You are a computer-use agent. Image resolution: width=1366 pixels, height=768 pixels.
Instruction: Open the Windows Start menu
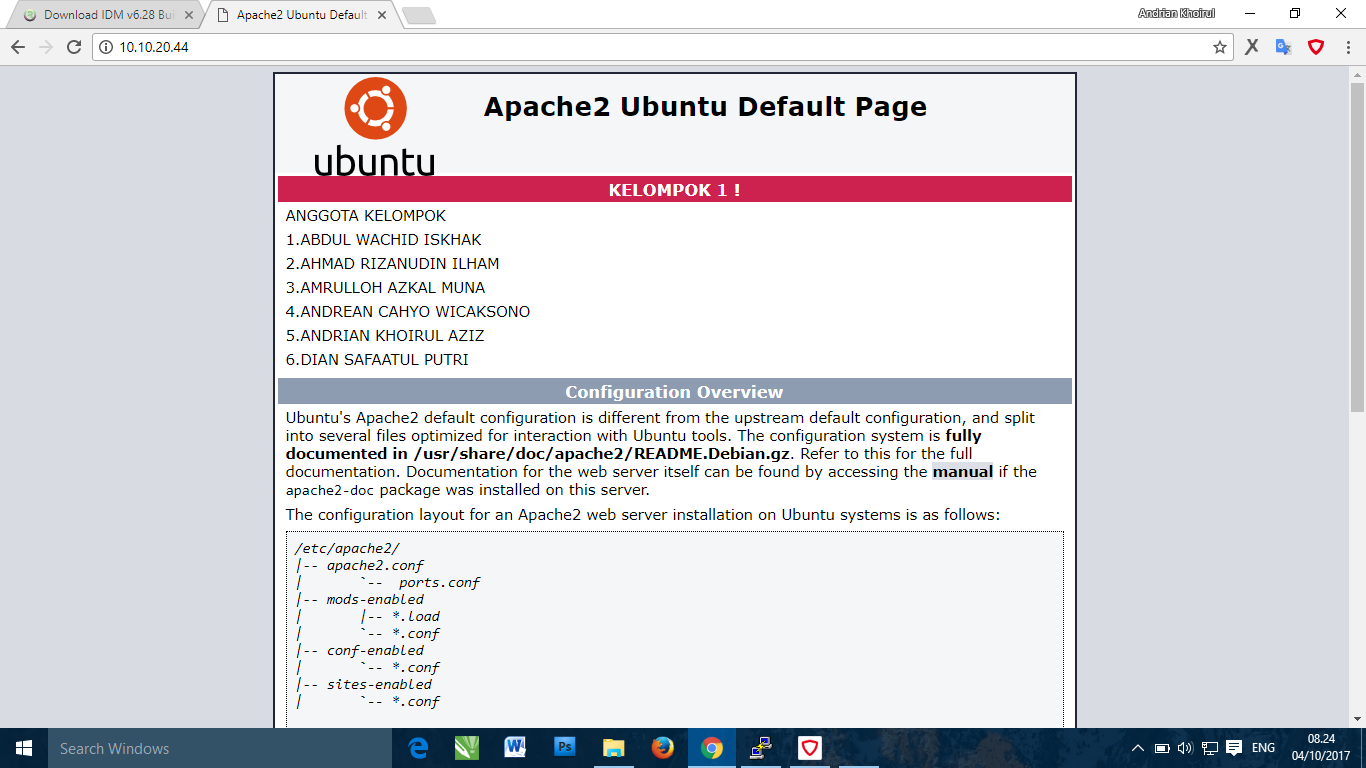[x=24, y=748]
